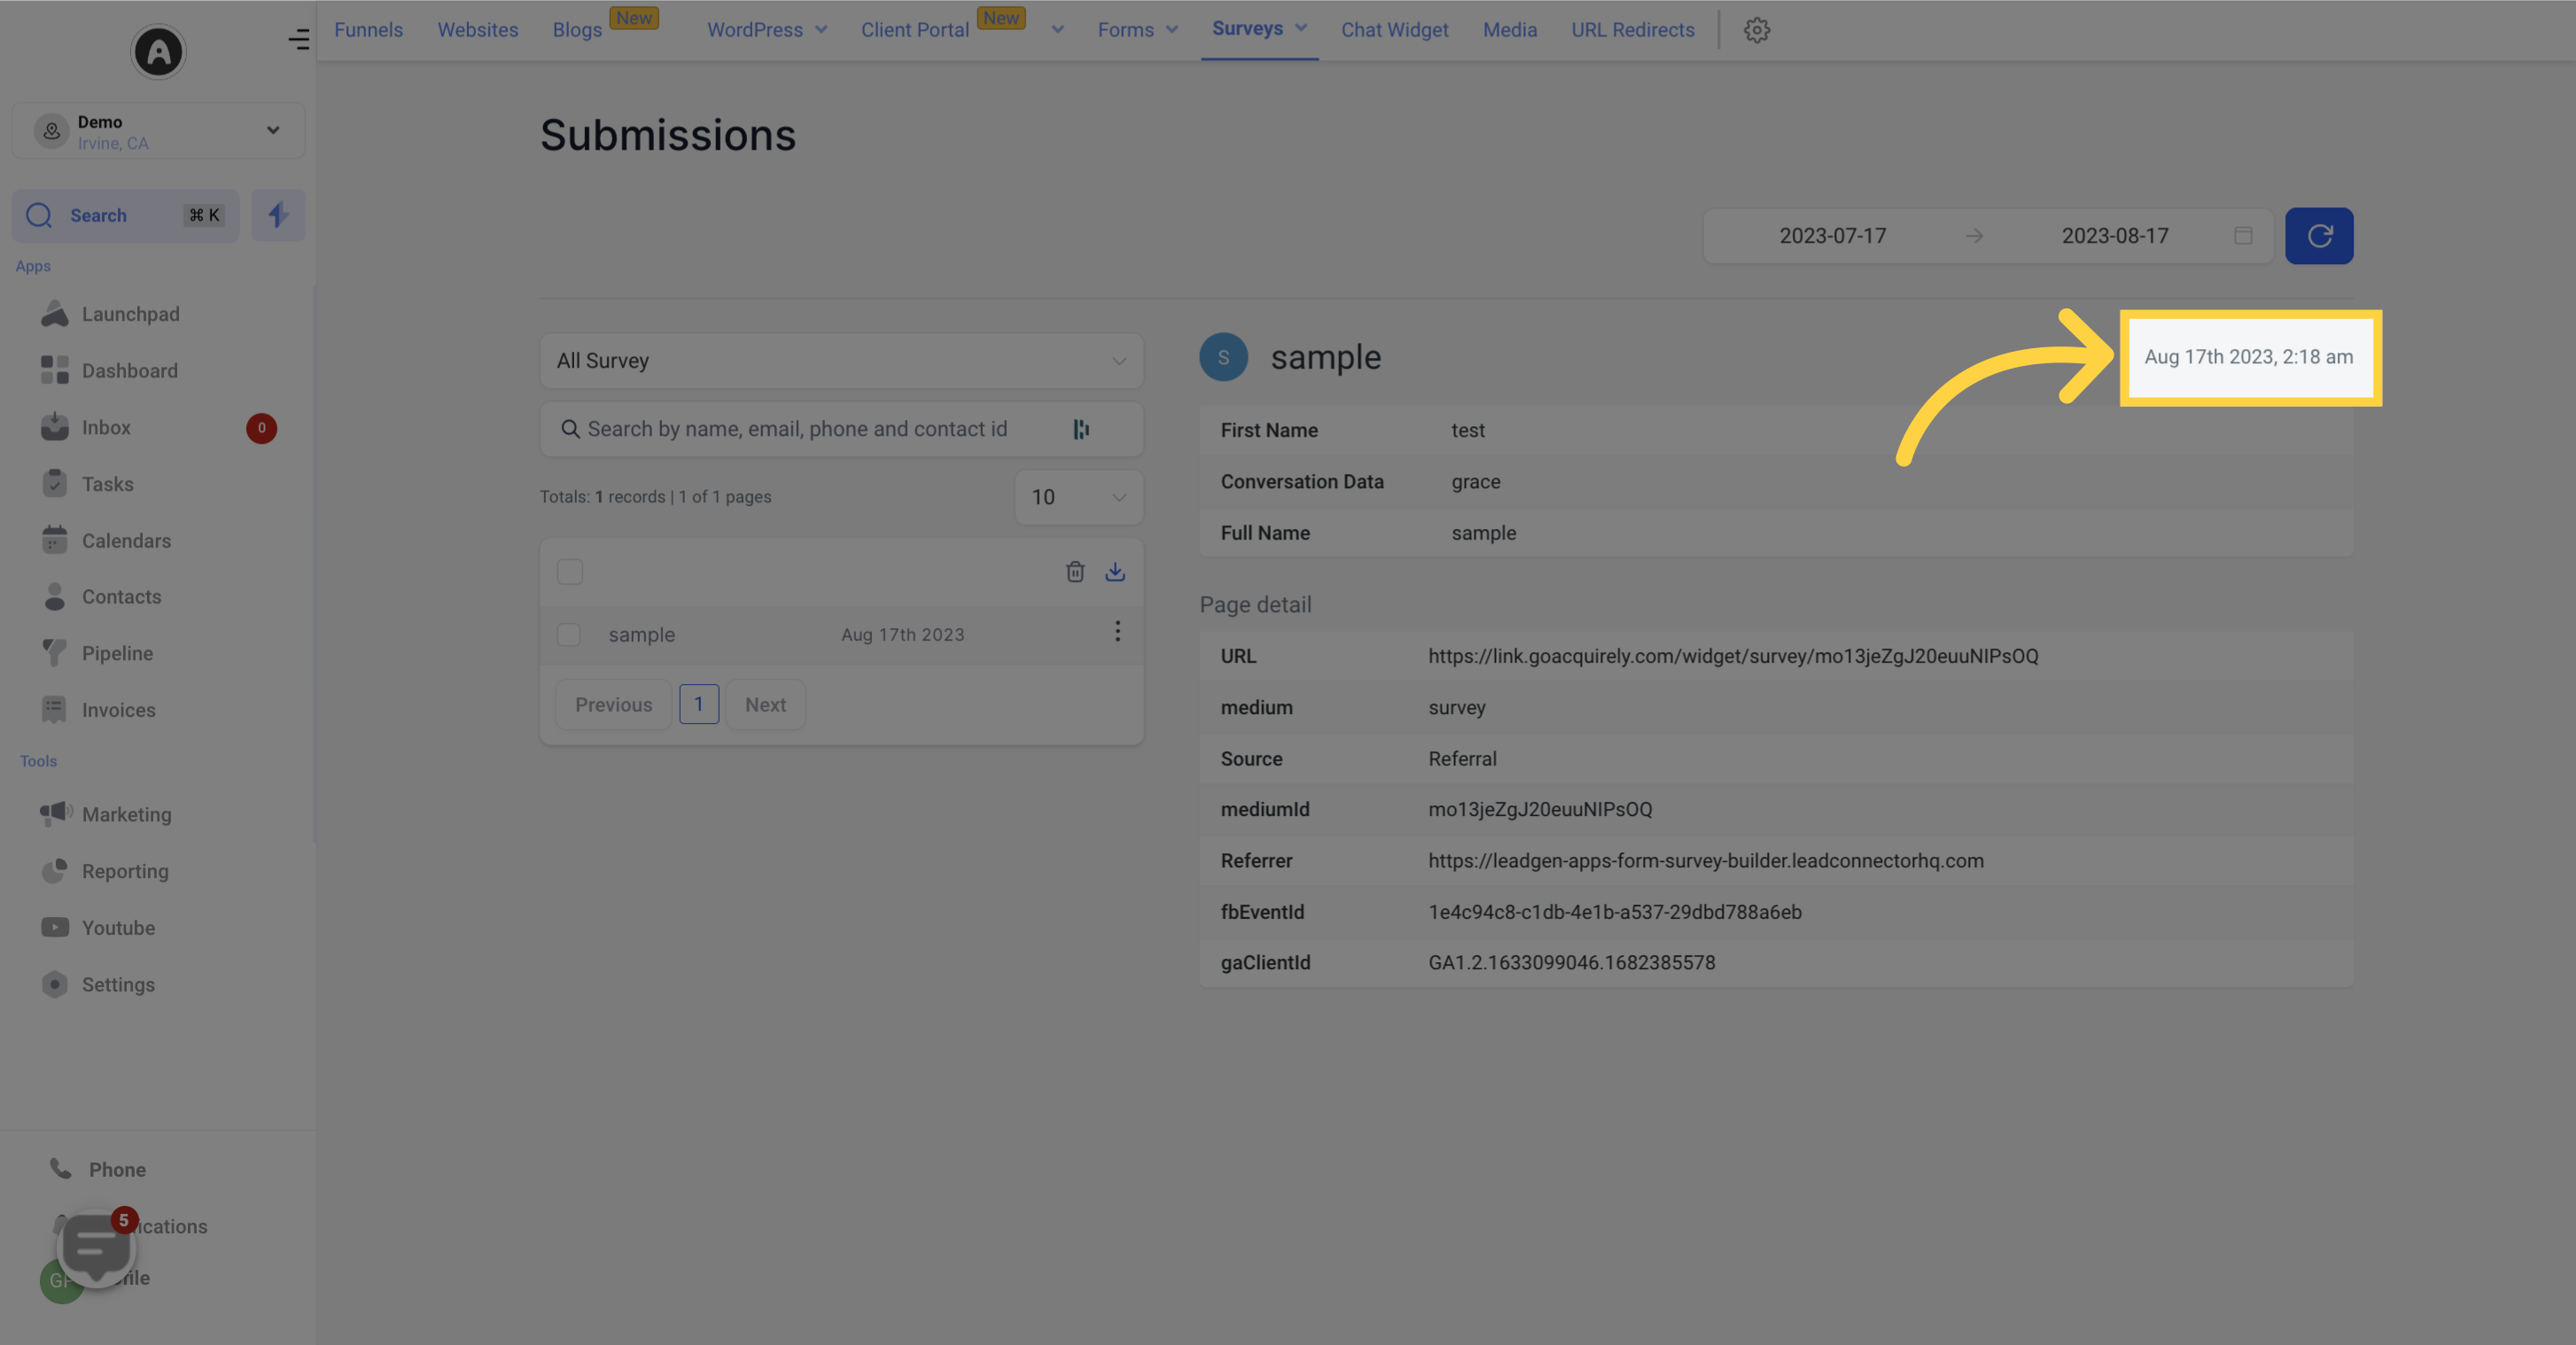Click the delete icon in submissions header
The image size is (2576, 1345).
coord(1075,571)
